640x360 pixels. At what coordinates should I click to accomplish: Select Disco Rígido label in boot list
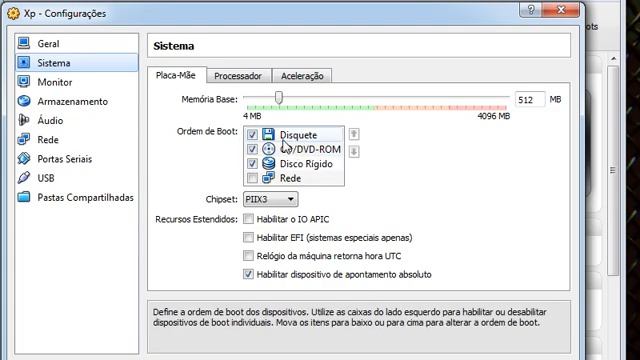306,164
